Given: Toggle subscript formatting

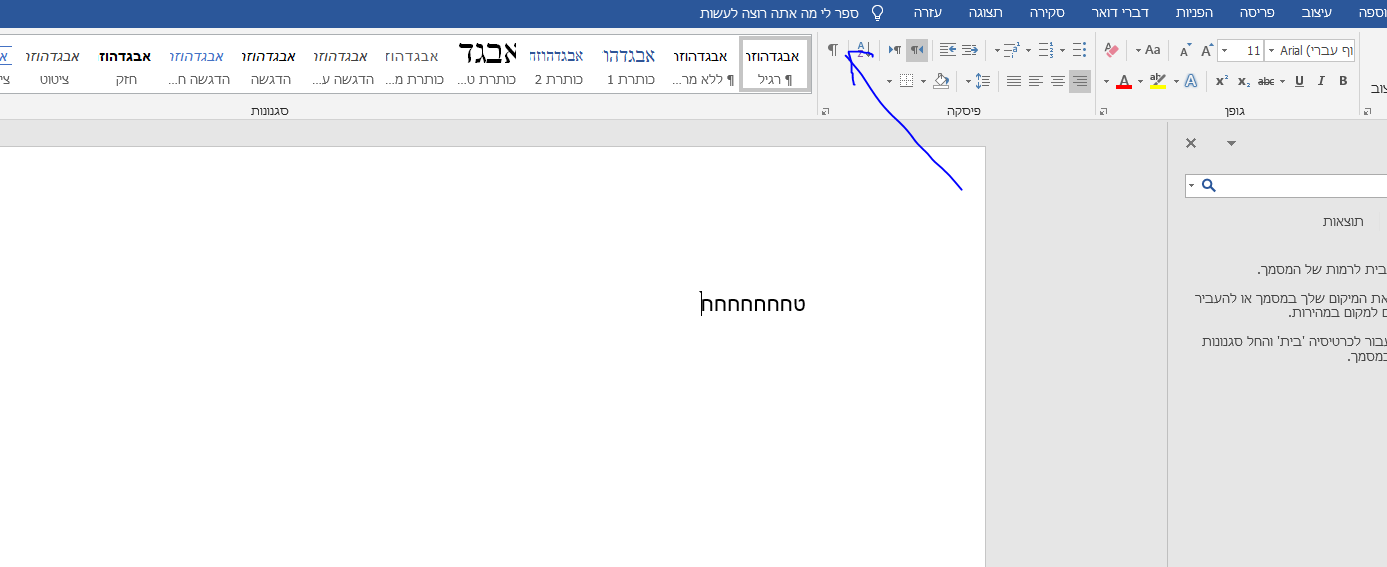Looking at the screenshot, I should pos(1244,81).
